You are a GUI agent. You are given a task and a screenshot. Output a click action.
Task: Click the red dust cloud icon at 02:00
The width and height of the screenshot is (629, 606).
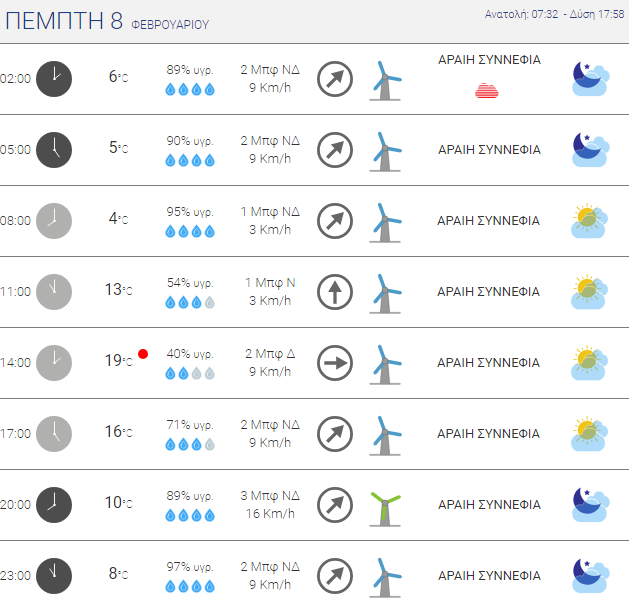tap(487, 91)
